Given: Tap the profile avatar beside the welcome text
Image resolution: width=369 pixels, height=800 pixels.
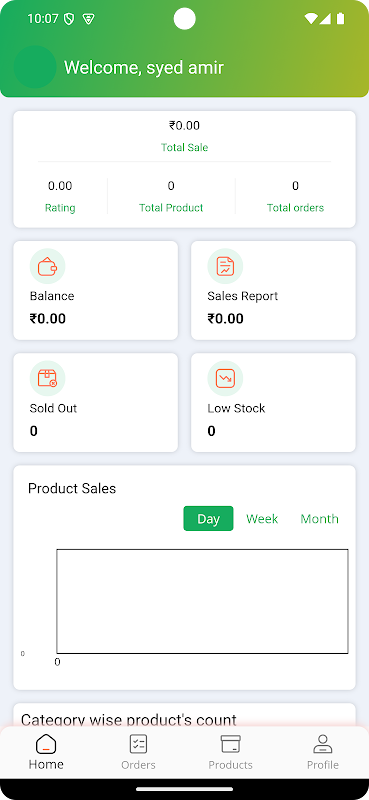Looking at the screenshot, I should coord(35,67).
